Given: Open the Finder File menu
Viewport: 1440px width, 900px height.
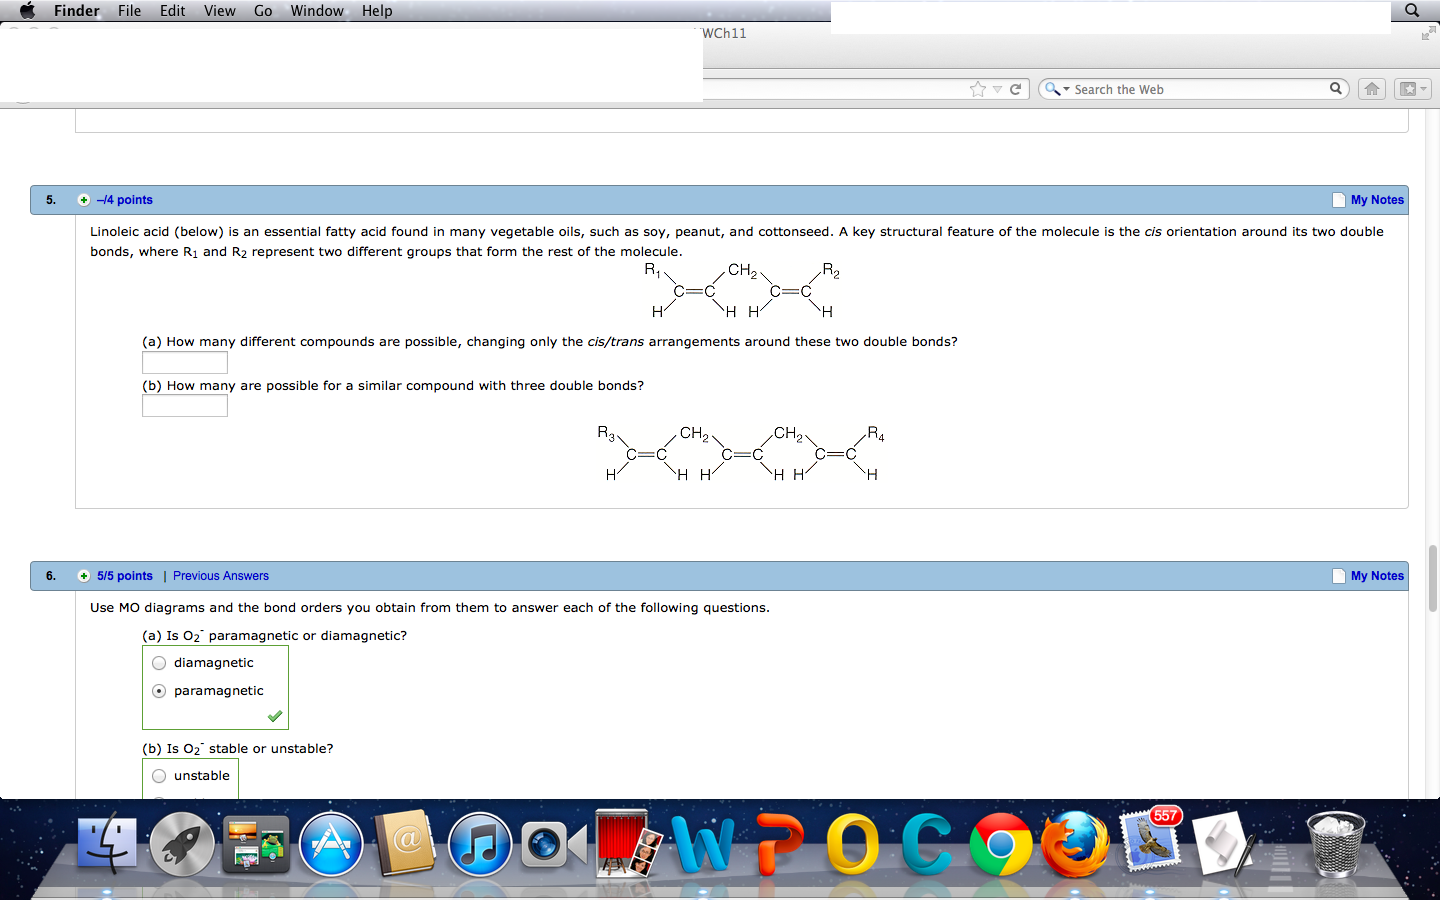Looking at the screenshot, I should coord(129,11).
